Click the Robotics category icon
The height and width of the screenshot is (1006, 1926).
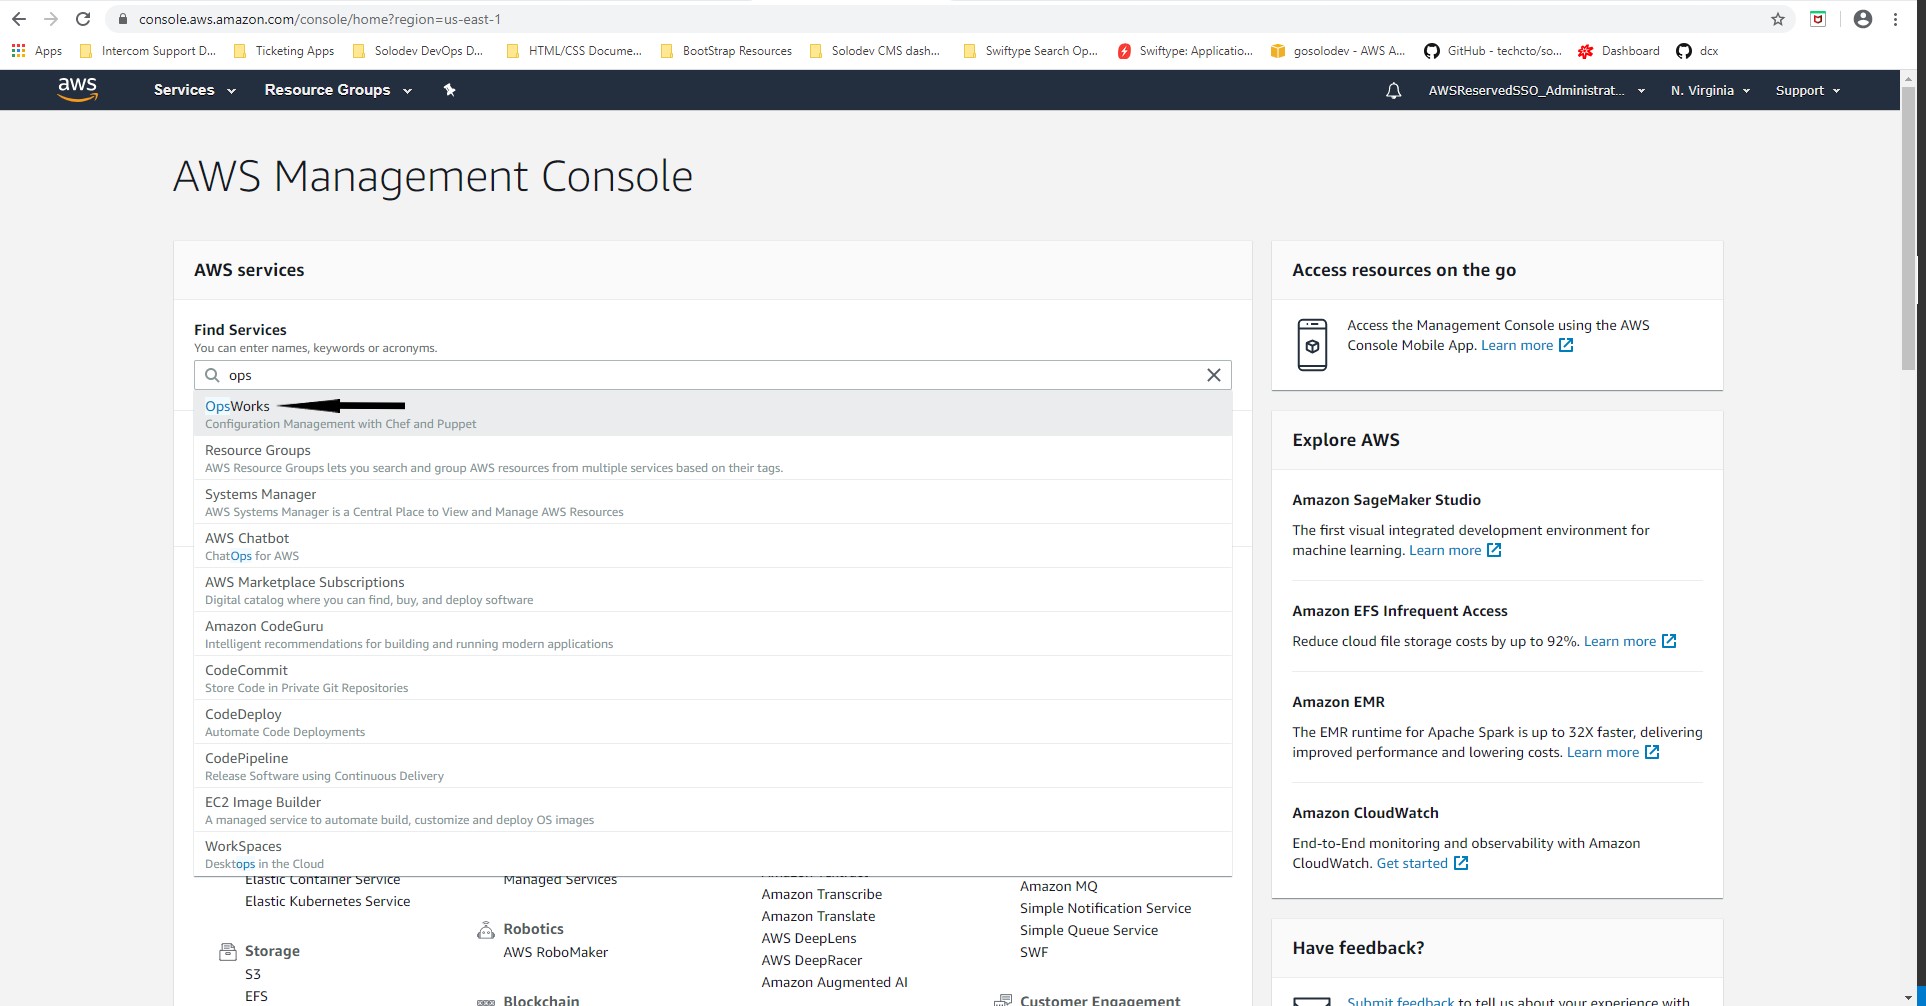tap(486, 930)
